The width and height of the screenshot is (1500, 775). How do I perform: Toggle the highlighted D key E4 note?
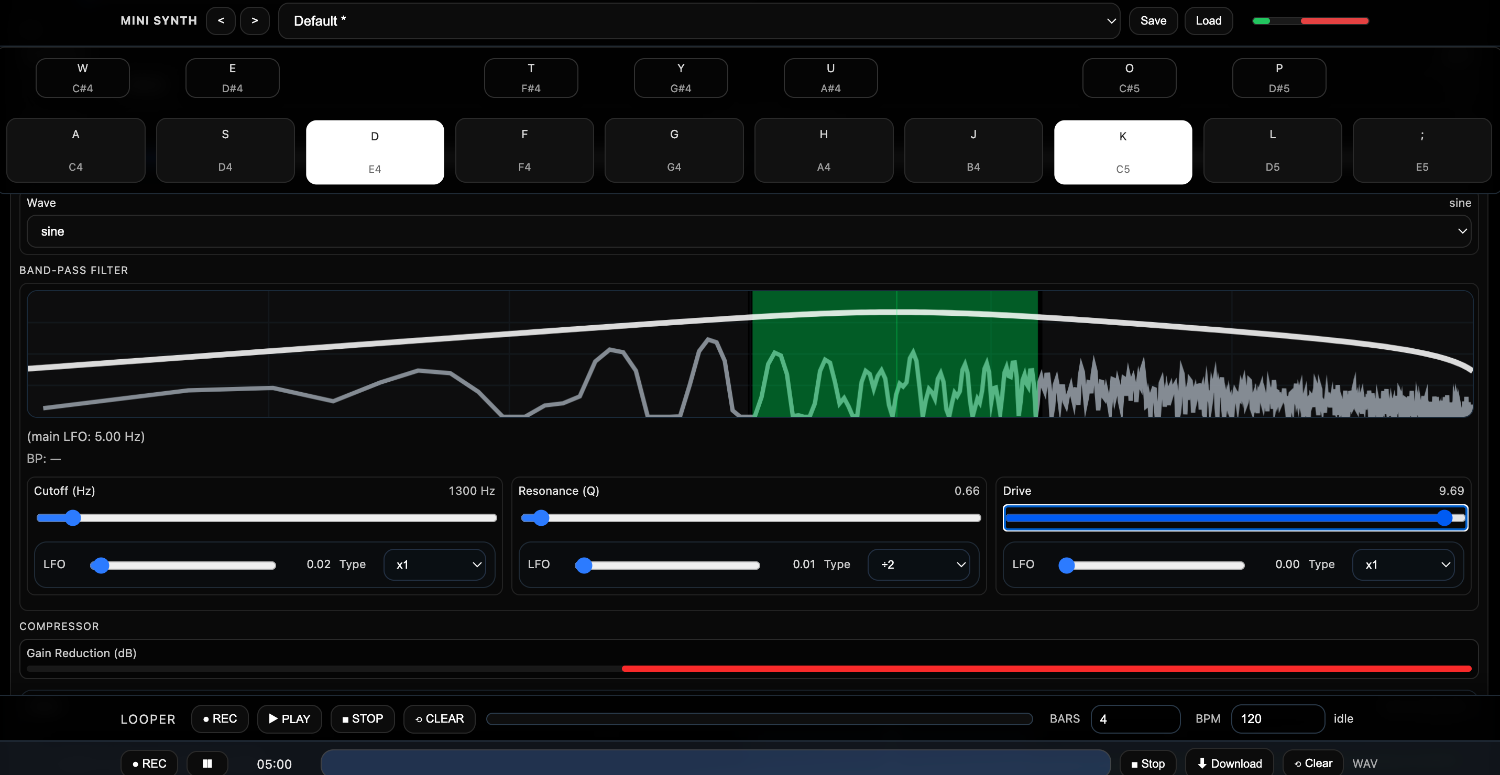click(375, 152)
